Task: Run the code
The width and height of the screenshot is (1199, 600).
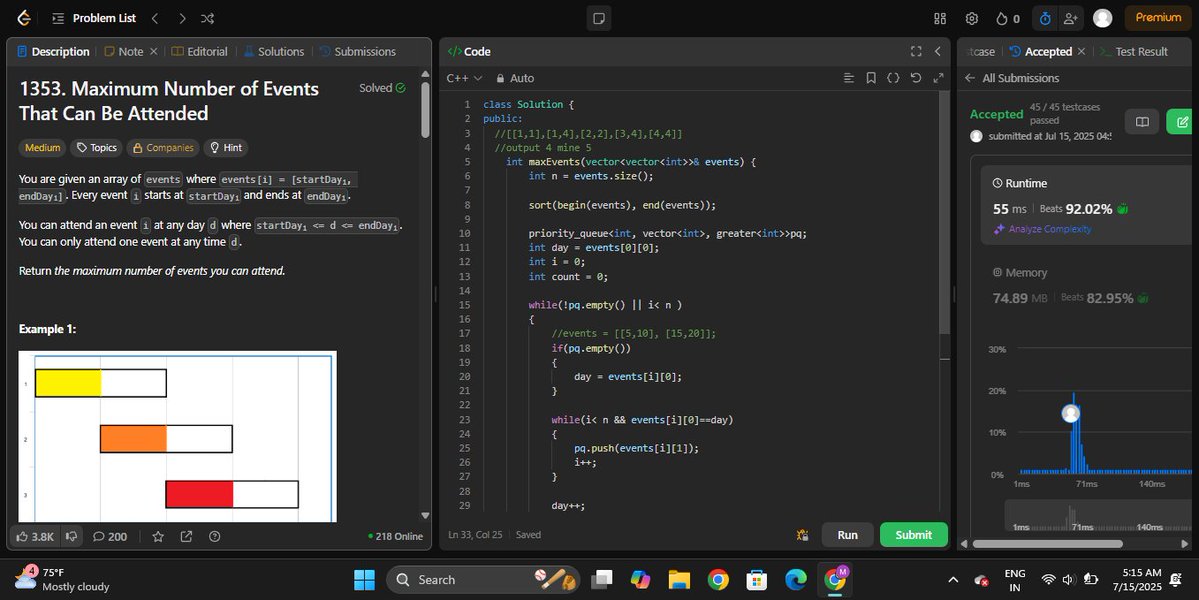Action: (847, 535)
